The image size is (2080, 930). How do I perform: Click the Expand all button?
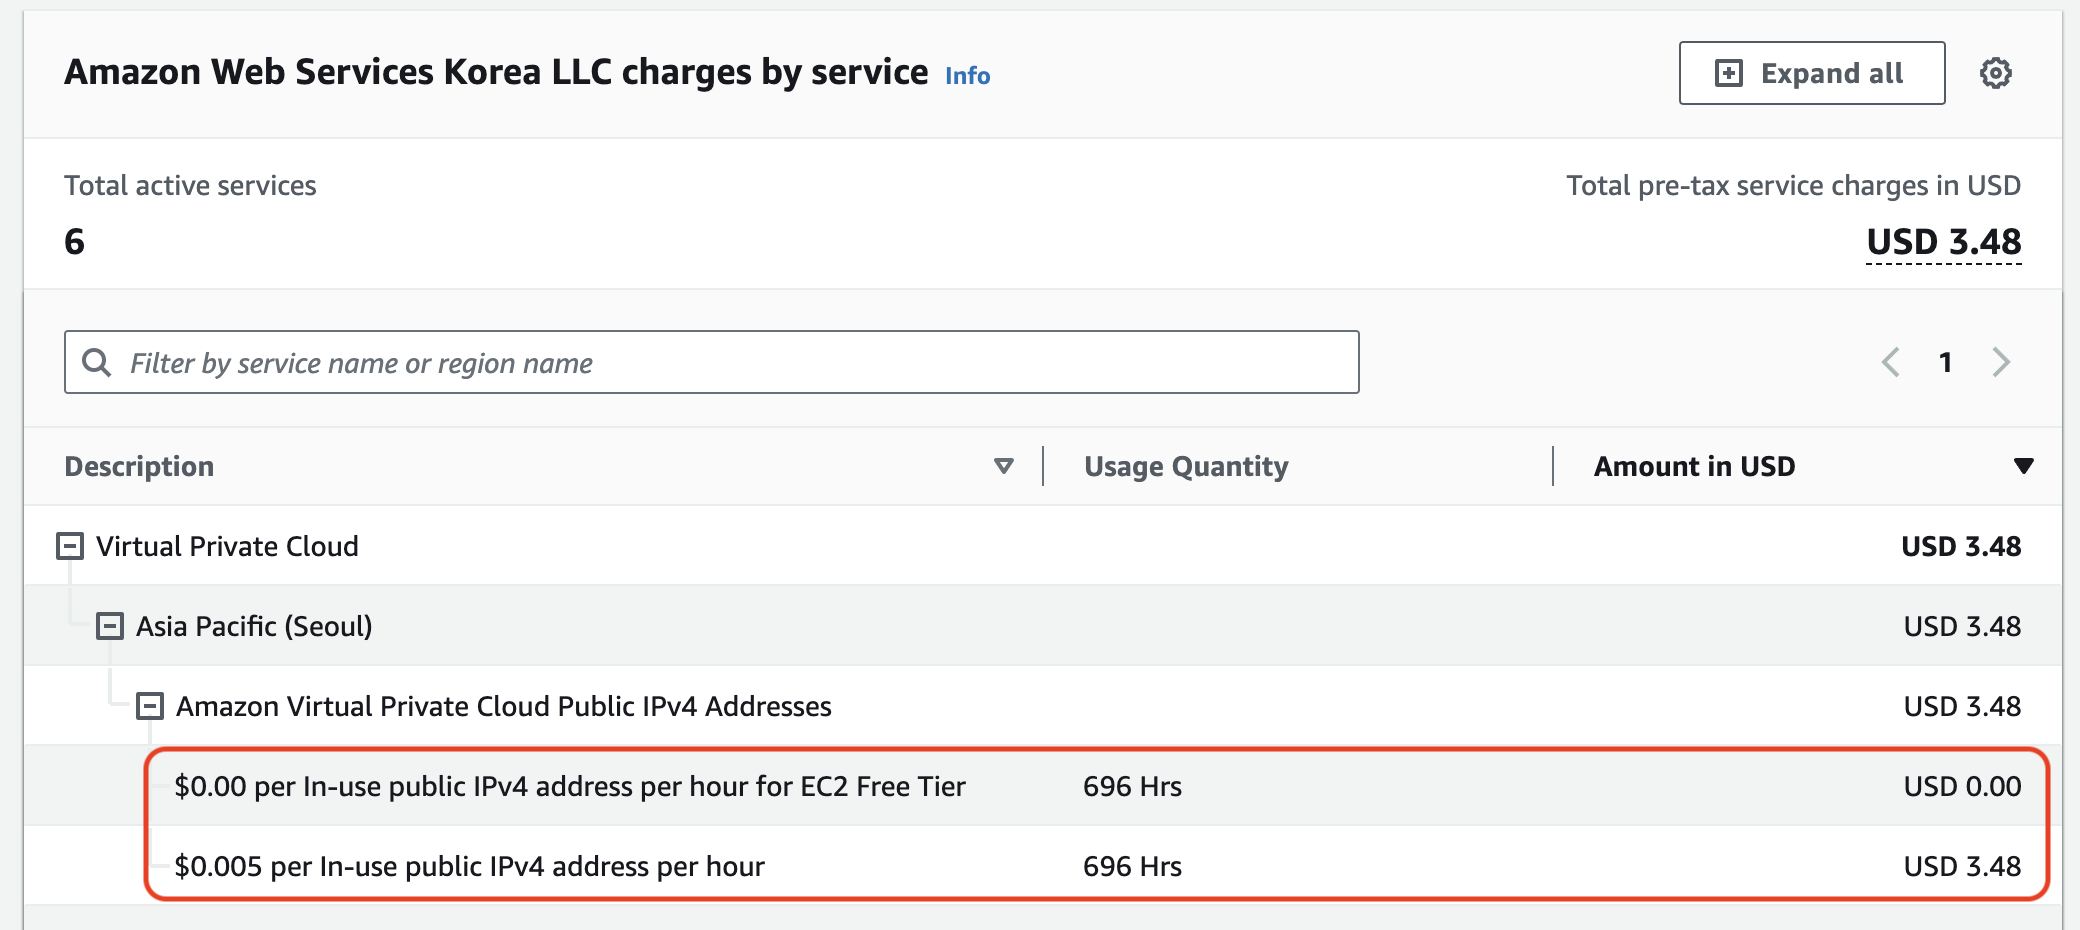tap(1811, 73)
